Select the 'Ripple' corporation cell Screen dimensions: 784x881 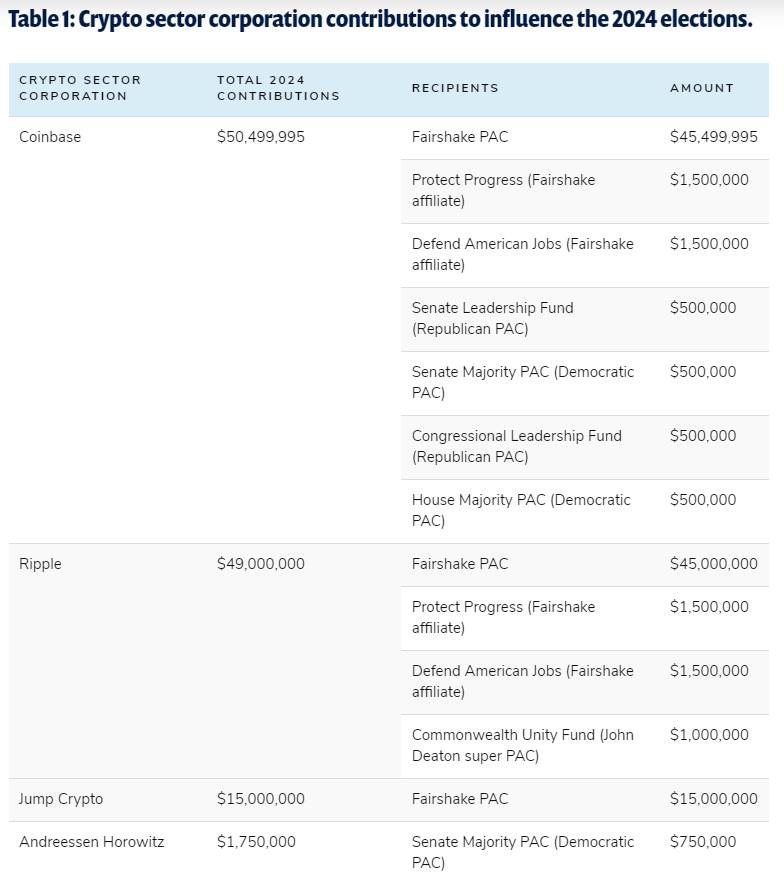40,564
